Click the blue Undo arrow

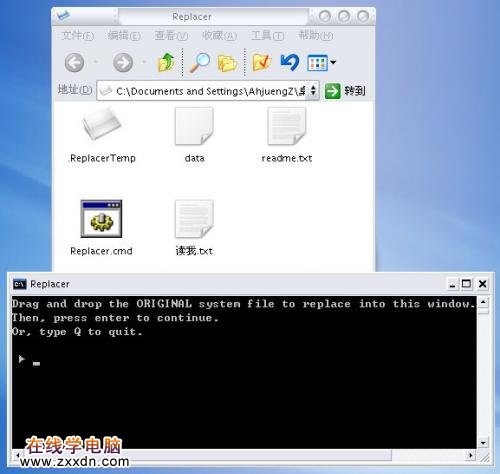click(289, 62)
